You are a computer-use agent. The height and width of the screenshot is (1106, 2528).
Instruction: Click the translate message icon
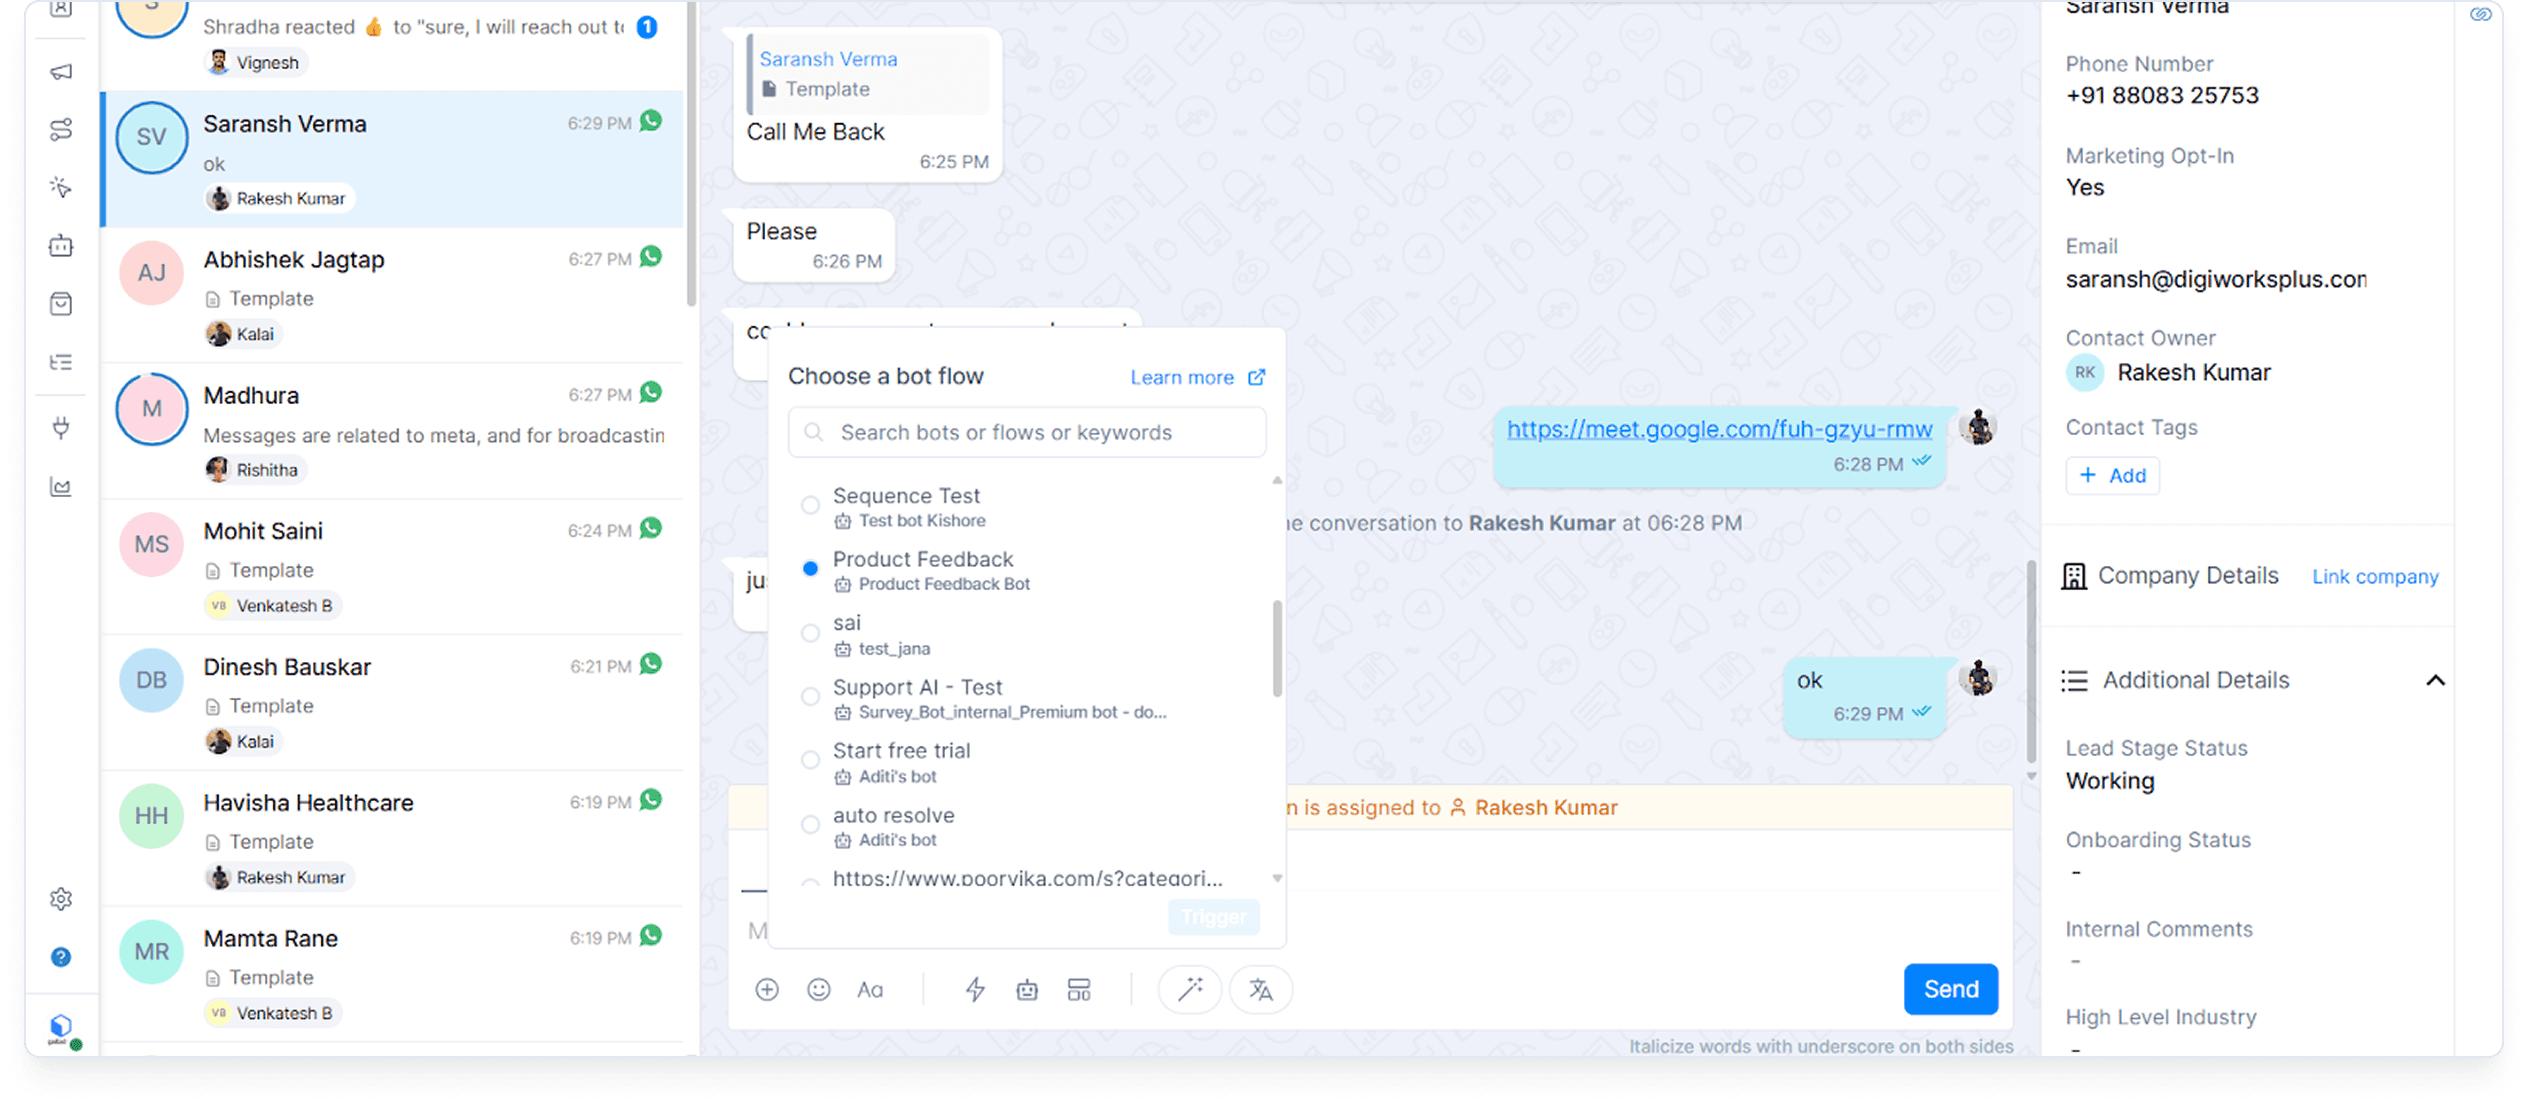click(x=1260, y=989)
